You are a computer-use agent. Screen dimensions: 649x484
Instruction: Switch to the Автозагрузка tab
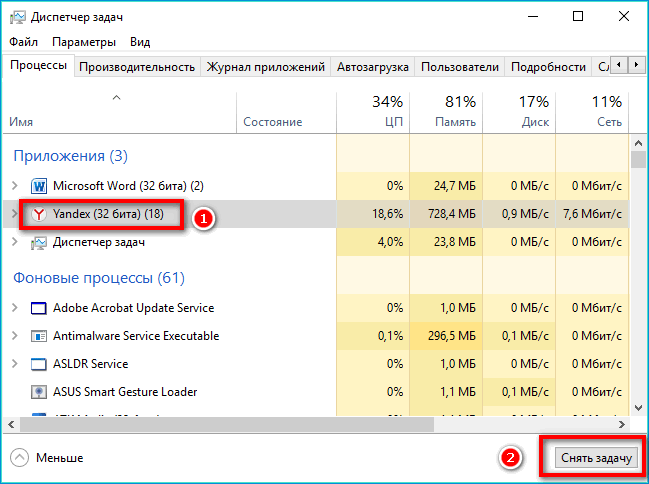point(372,67)
